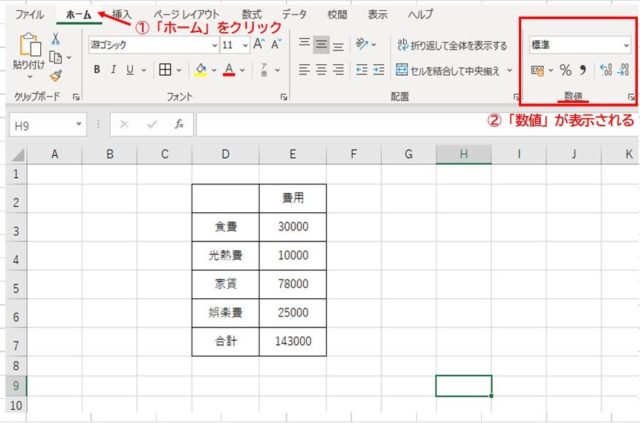The width and height of the screenshot is (640, 423).
Task: Select column H header
Action: coord(464,154)
